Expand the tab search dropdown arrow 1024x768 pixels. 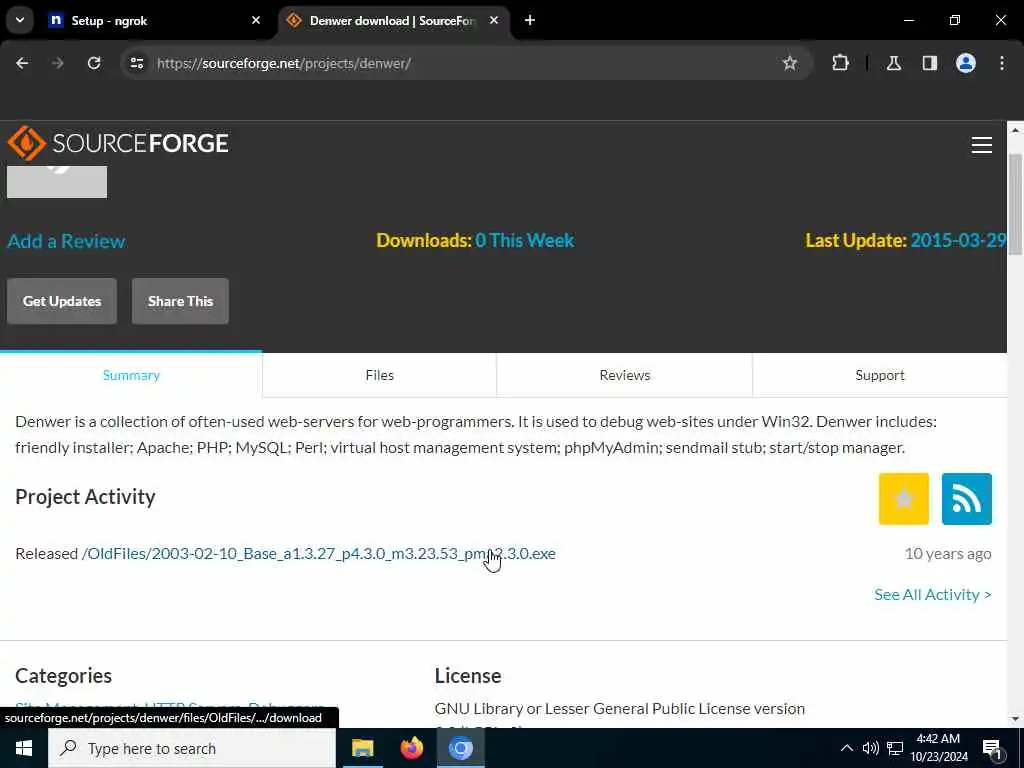point(20,20)
